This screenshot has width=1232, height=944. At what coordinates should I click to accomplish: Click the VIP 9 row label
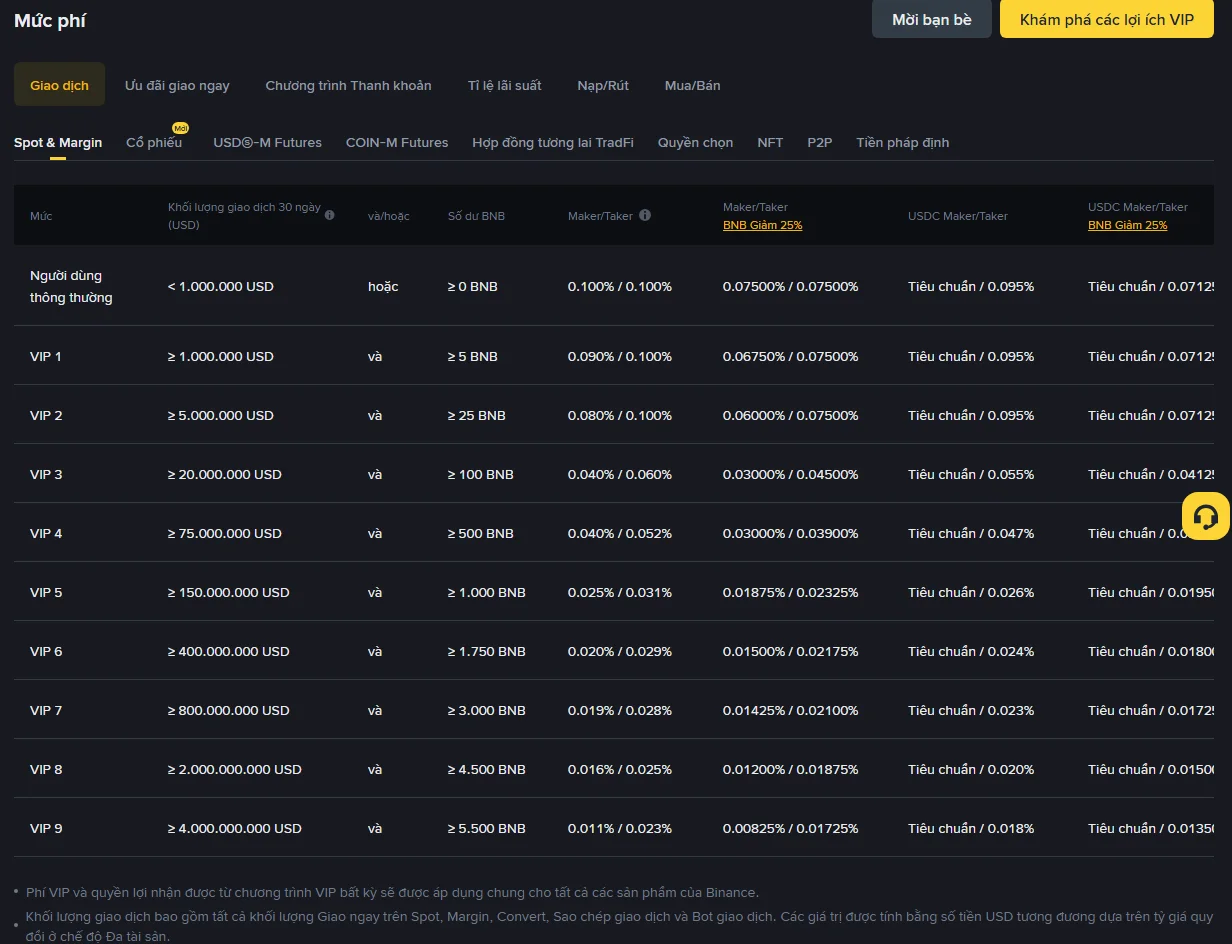point(46,828)
